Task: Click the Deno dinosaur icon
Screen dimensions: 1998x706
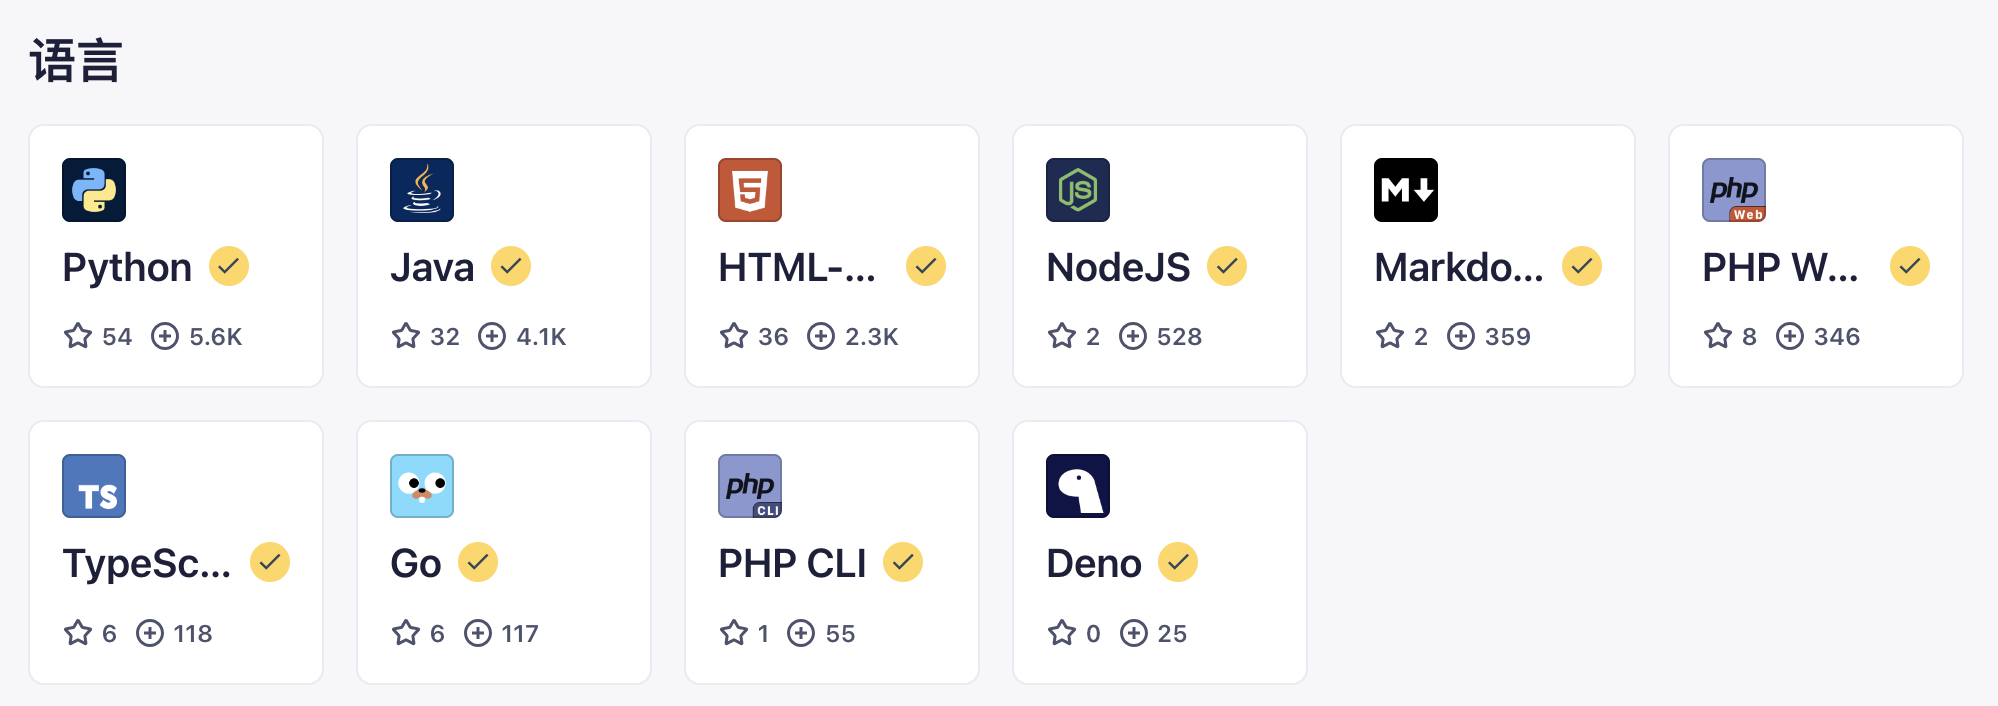Action: (x=1078, y=486)
